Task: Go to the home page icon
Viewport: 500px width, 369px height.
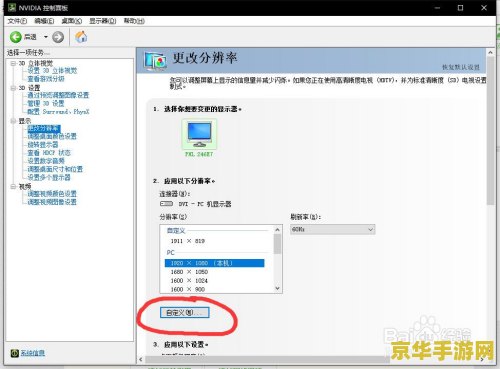Action: [x=81, y=37]
